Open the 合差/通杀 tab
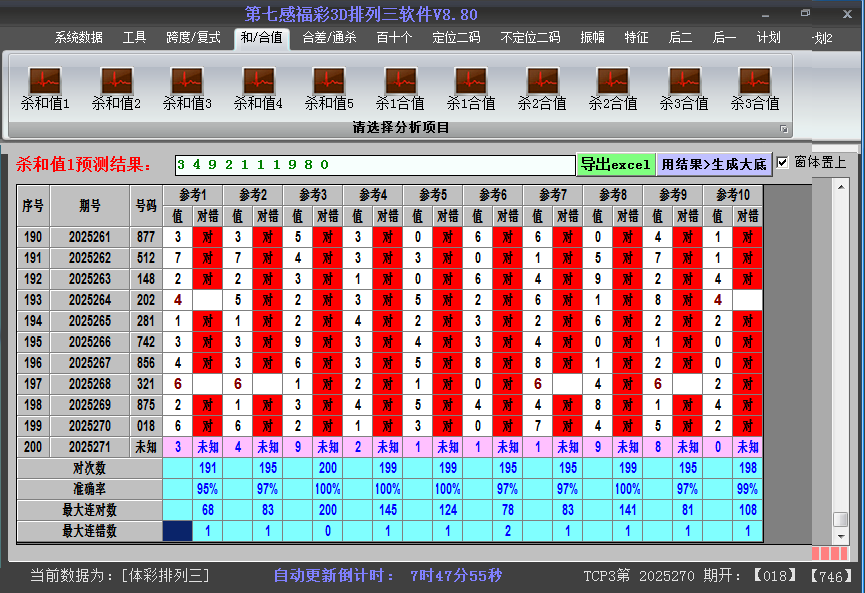Image resolution: width=865 pixels, height=593 pixels. pyautogui.click(x=329, y=38)
